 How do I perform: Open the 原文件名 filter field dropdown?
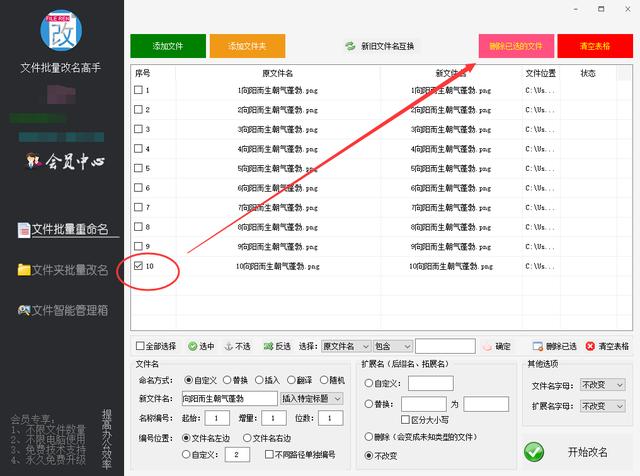point(345,346)
